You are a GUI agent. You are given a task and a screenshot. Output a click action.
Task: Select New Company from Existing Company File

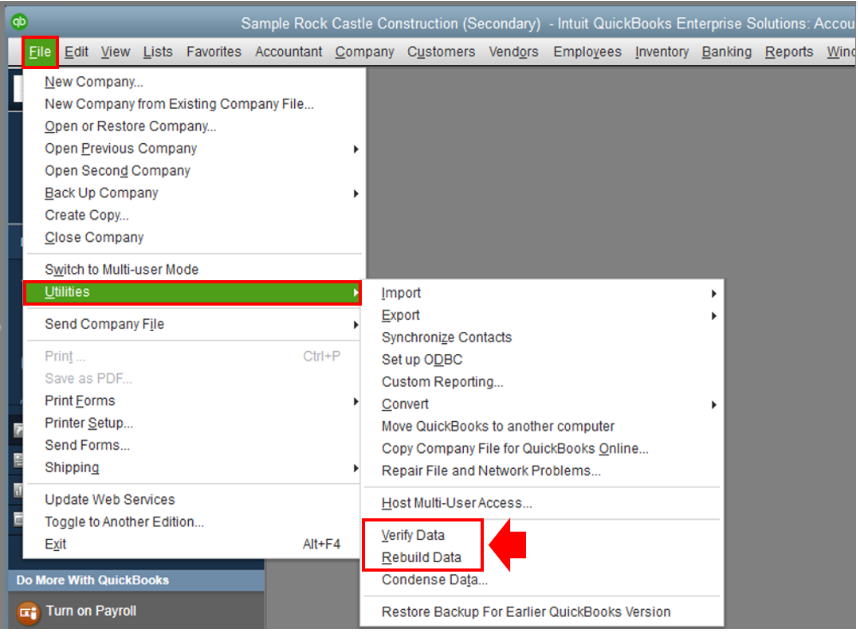tap(194, 104)
